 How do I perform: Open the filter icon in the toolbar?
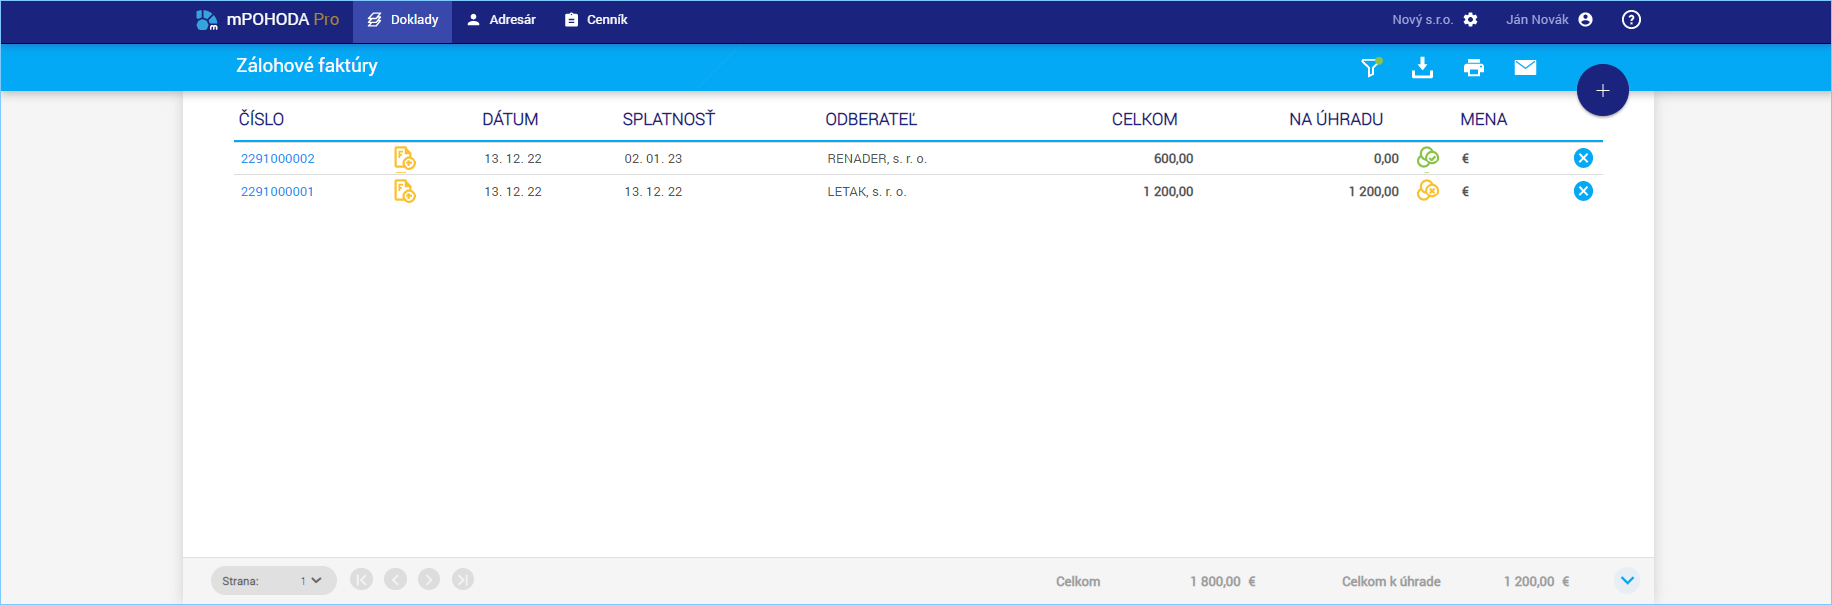pos(1370,67)
